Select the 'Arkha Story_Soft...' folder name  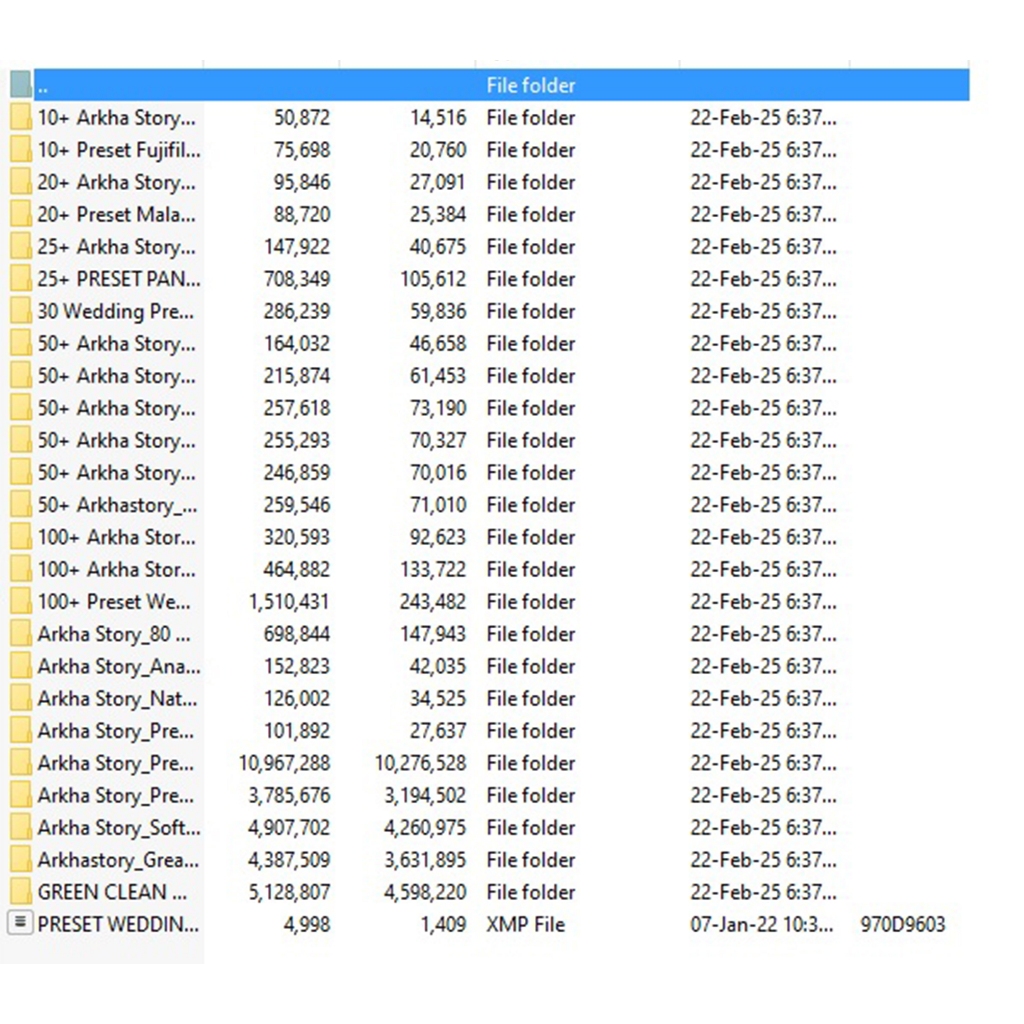point(119,828)
